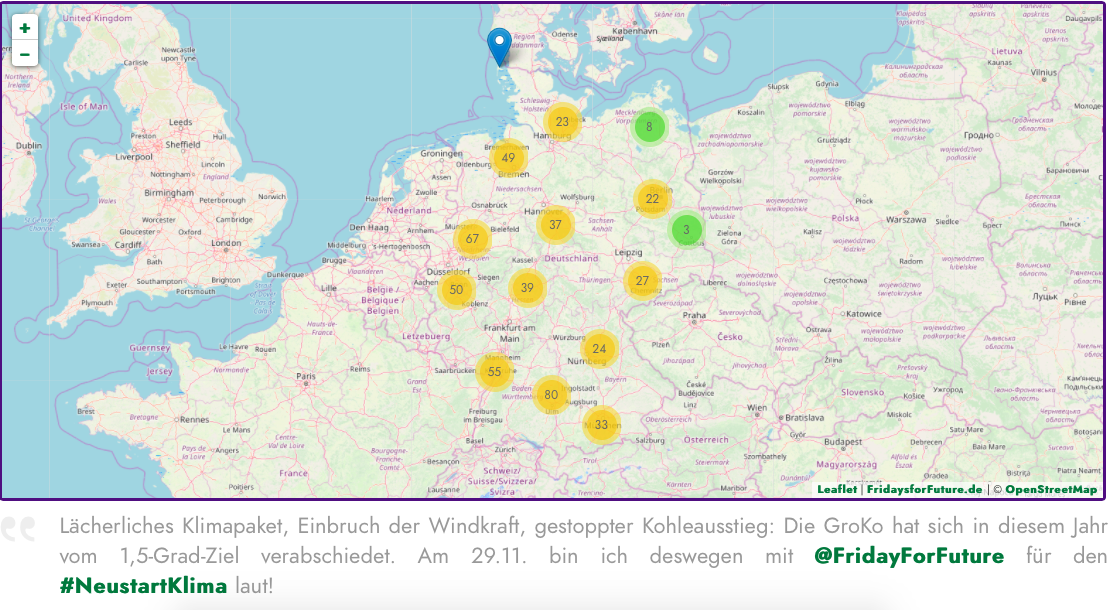This screenshot has width=1110, height=610.
Task: Expand the yellow cluster marked 23
Action: (562, 122)
